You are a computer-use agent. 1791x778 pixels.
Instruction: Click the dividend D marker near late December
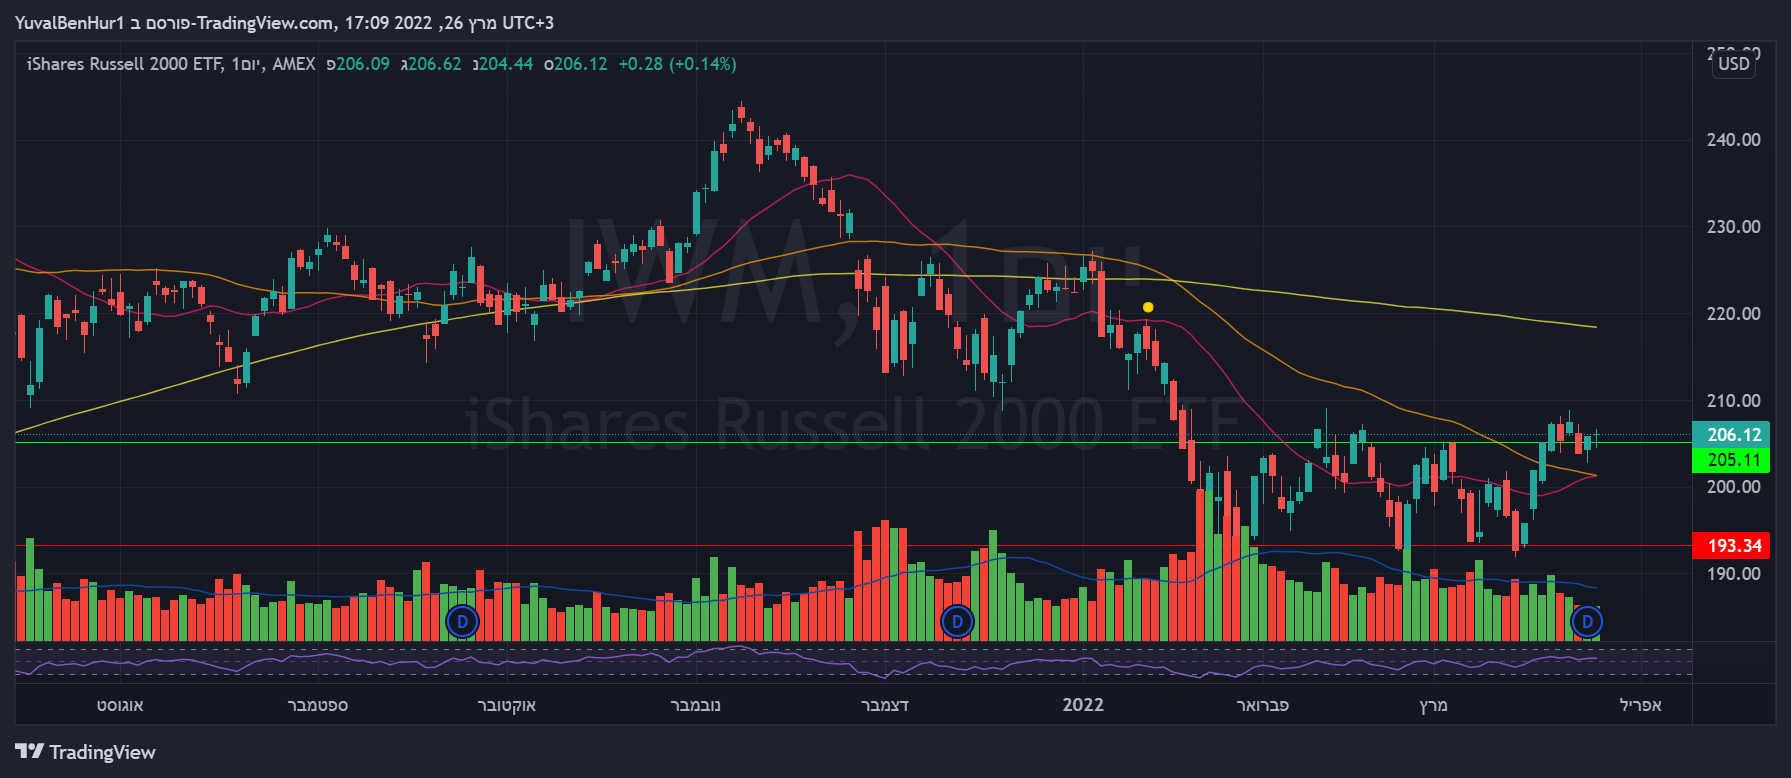pyautogui.click(x=957, y=622)
